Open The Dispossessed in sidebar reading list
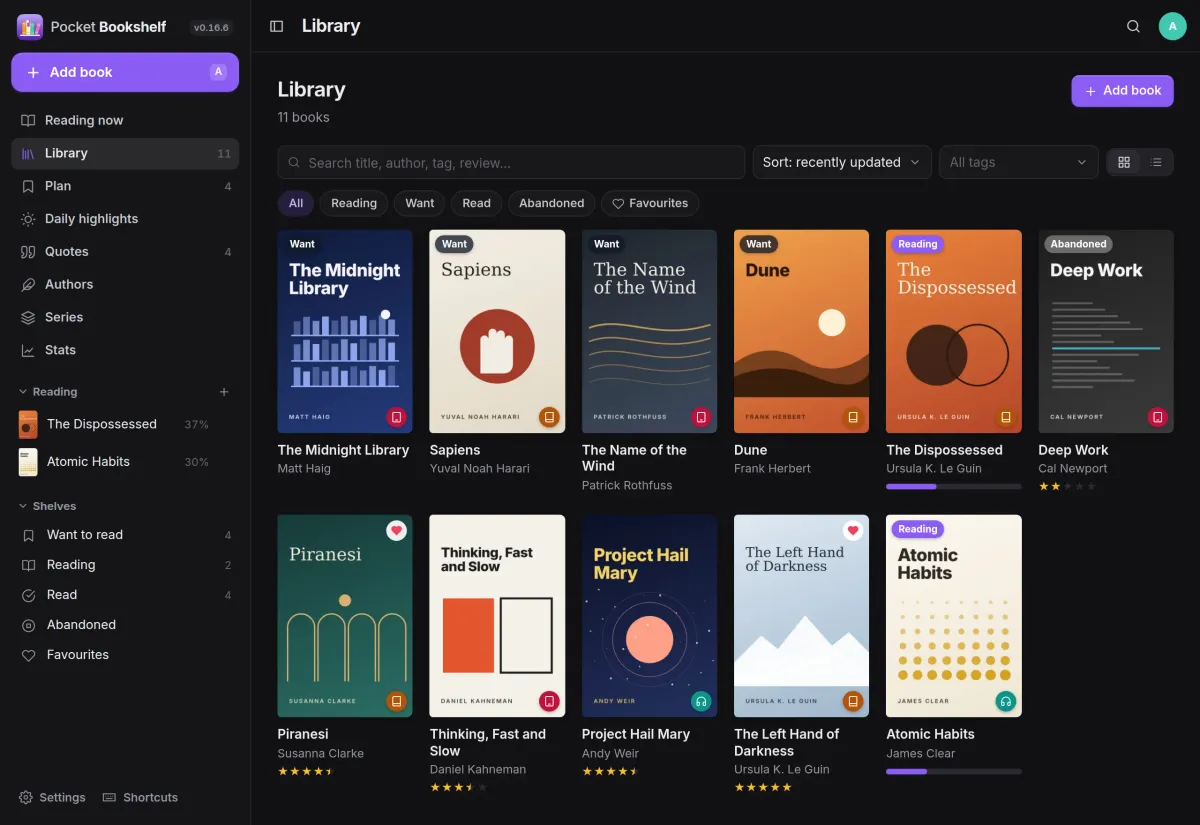Viewport: 1200px width, 825px height. 125,424
